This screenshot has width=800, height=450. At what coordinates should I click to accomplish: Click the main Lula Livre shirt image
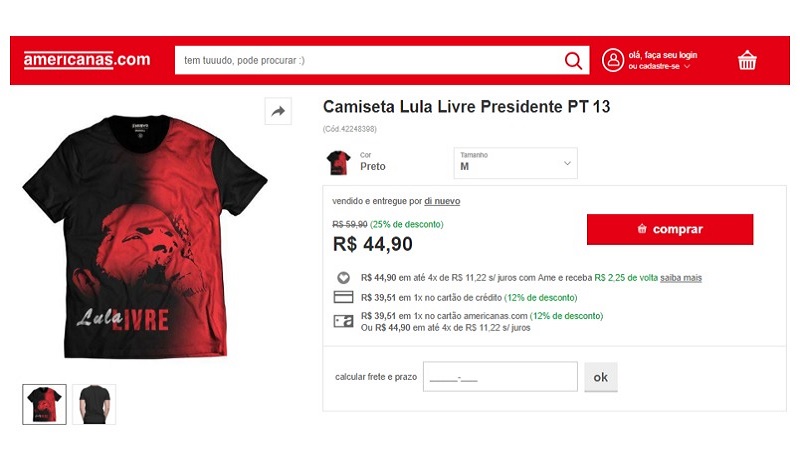pos(145,236)
